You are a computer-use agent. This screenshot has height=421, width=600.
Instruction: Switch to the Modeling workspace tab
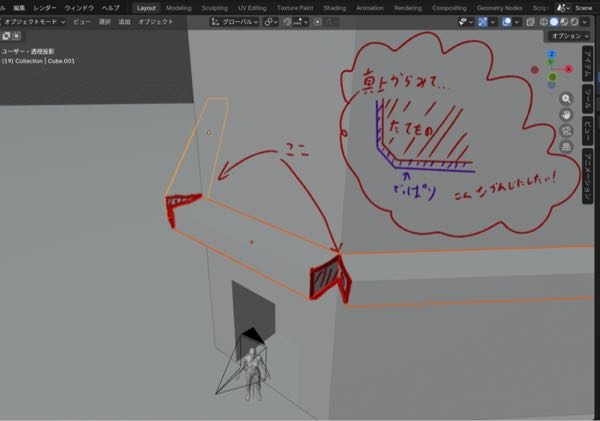(x=178, y=8)
